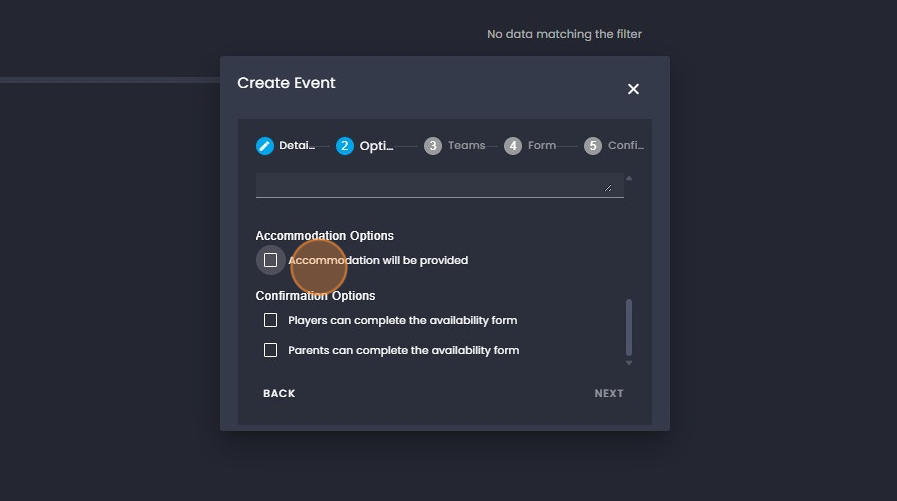897x501 pixels.
Task: Click the scroll-up arrow beside the text area
Action: click(x=629, y=179)
